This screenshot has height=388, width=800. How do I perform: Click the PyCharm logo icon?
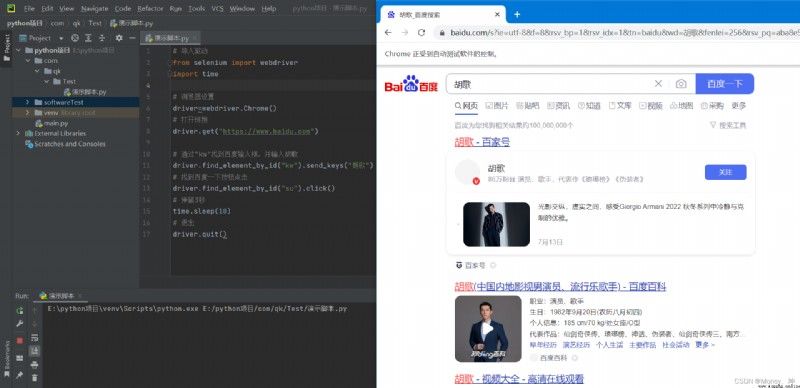(11, 8)
